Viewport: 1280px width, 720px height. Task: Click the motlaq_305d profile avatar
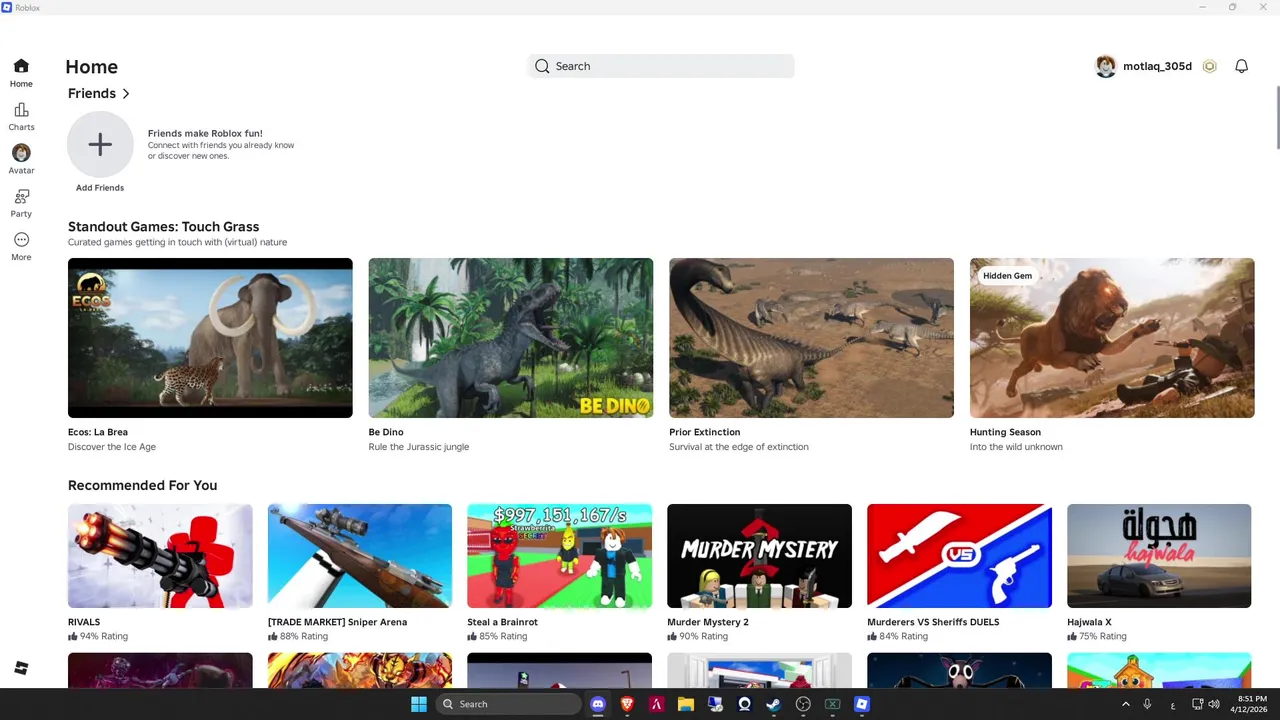(x=1105, y=66)
